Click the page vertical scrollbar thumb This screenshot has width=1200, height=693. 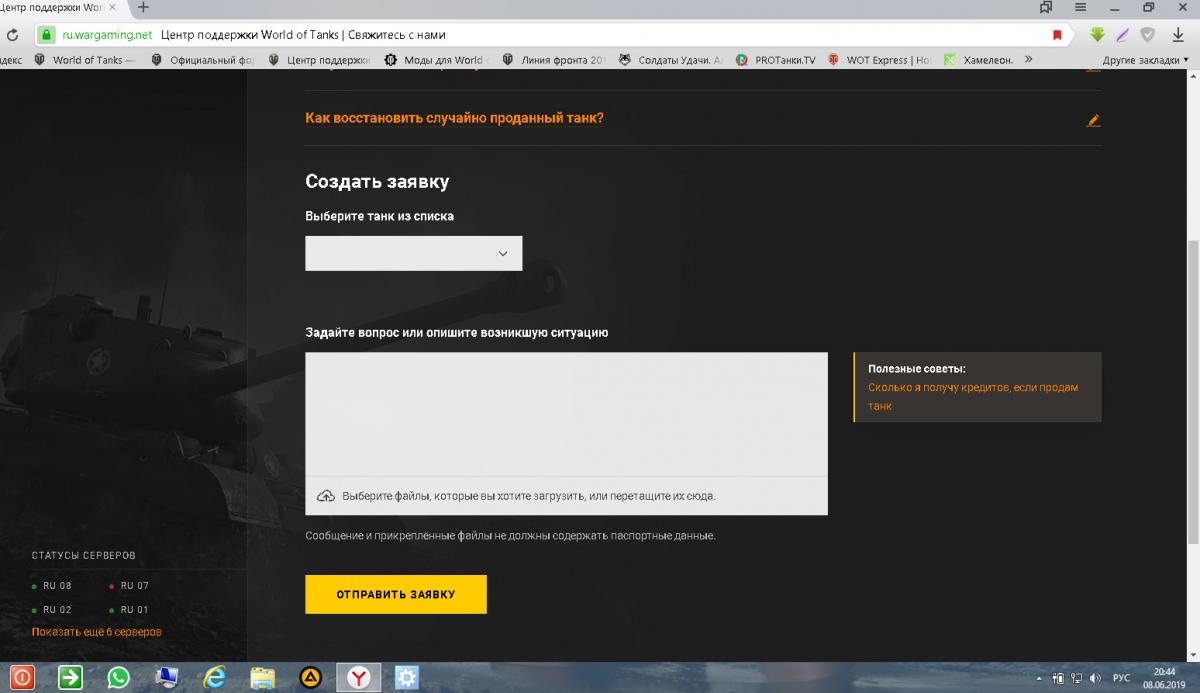pos(1193,393)
